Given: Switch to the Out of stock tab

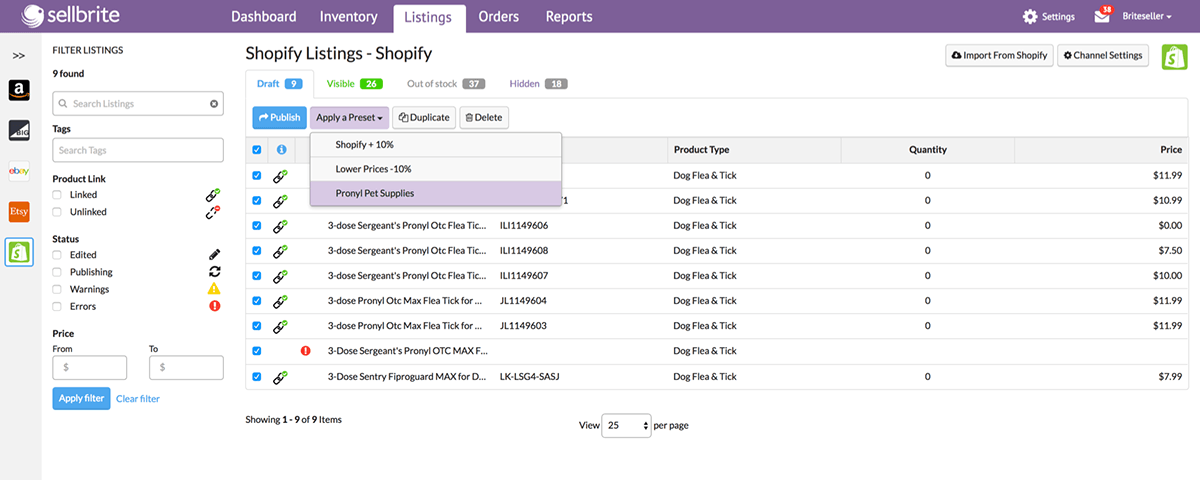Looking at the screenshot, I should pos(446,84).
